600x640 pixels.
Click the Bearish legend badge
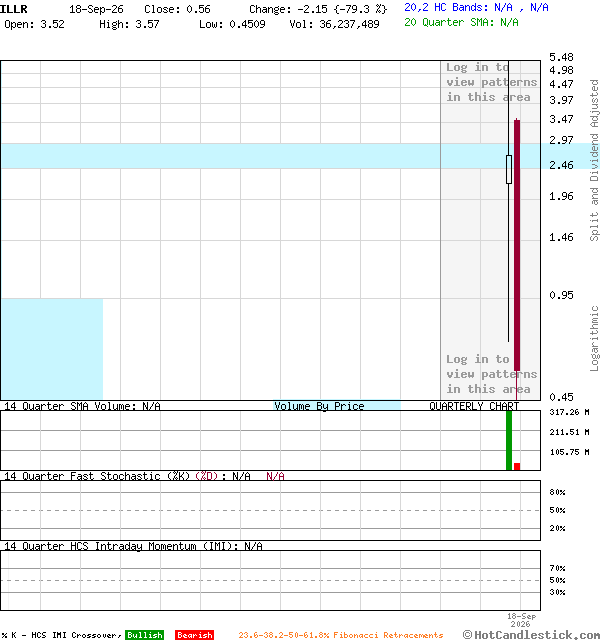pyautogui.click(x=195, y=635)
